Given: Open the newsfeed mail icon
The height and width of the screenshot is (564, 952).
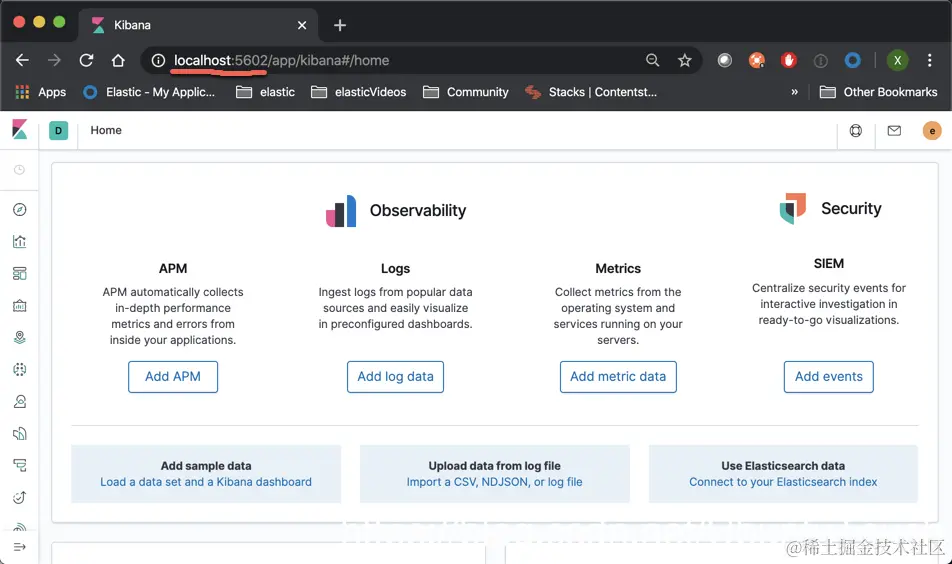Looking at the screenshot, I should [894, 131].
